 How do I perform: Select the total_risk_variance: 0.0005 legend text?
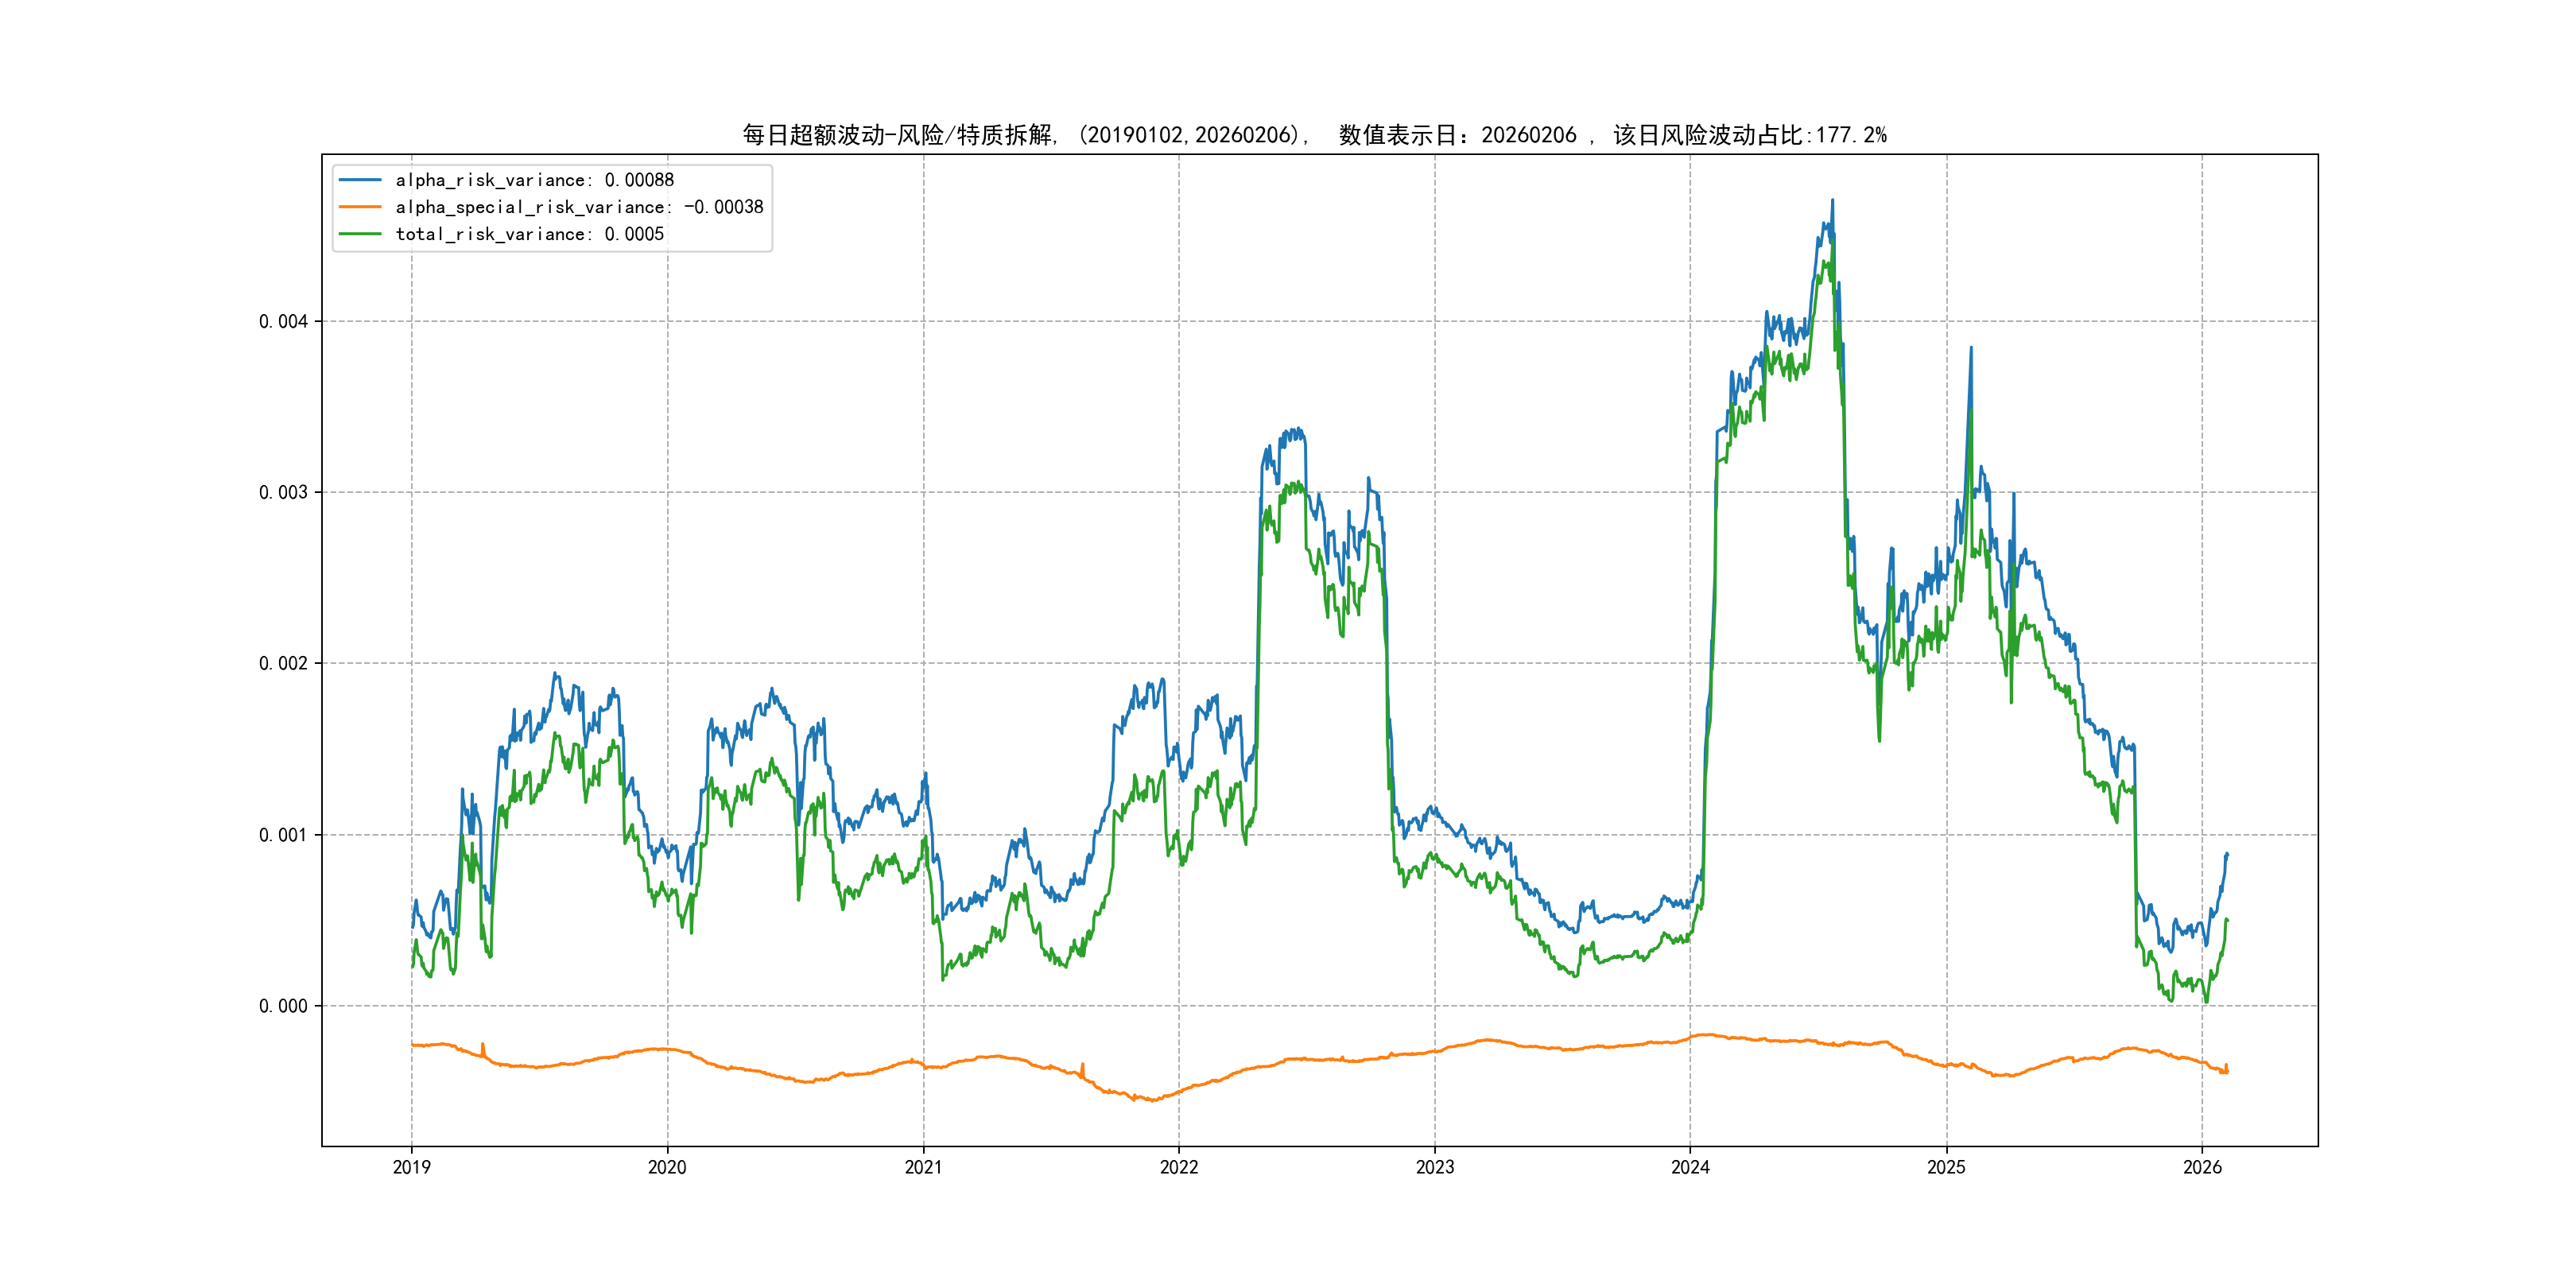click(x=529, y=234)
